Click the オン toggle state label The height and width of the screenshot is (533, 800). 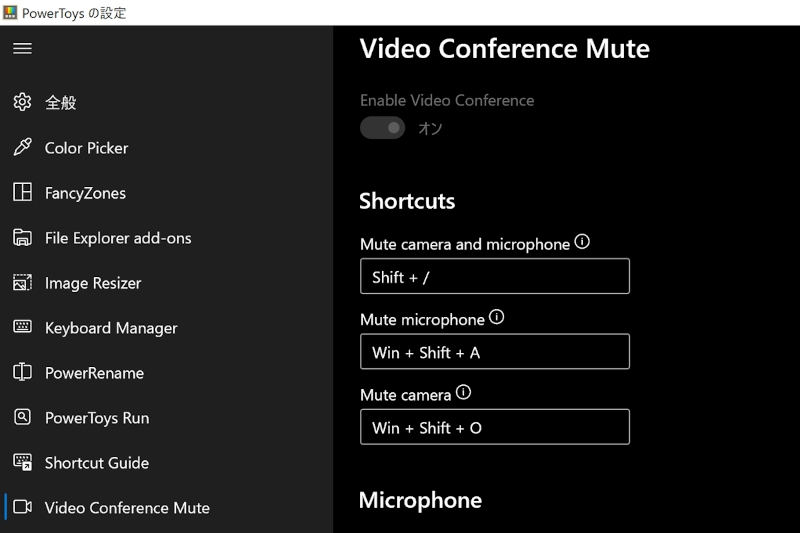(x=430, y=128)
